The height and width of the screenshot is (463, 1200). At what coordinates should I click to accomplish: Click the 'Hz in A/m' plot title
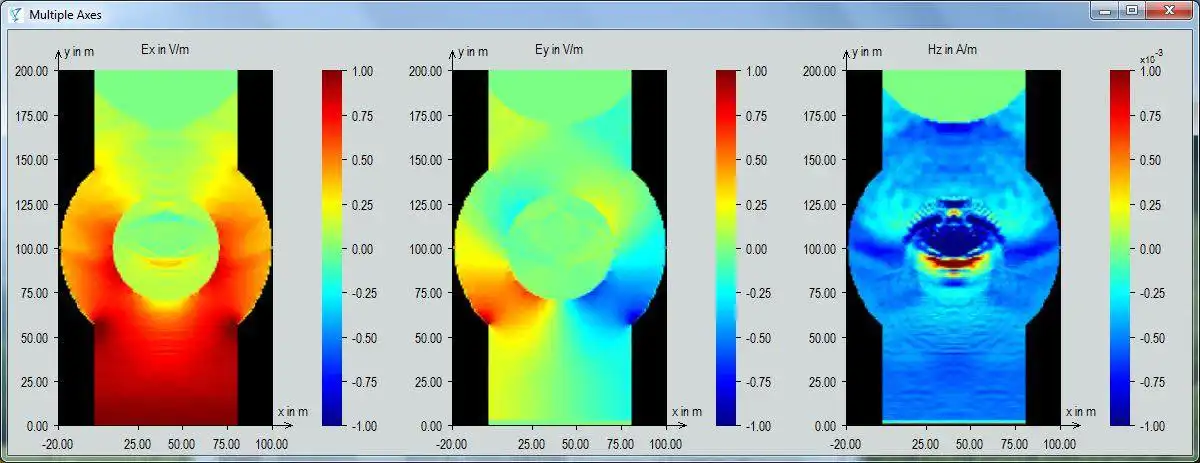[x=953, y=49]
